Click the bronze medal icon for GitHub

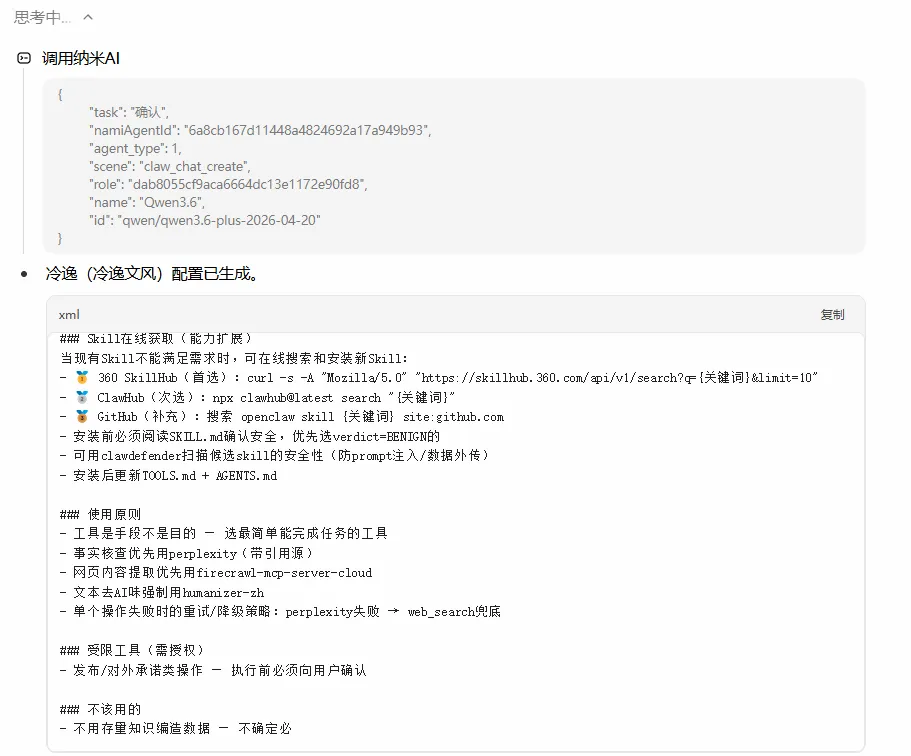[83, 417]
